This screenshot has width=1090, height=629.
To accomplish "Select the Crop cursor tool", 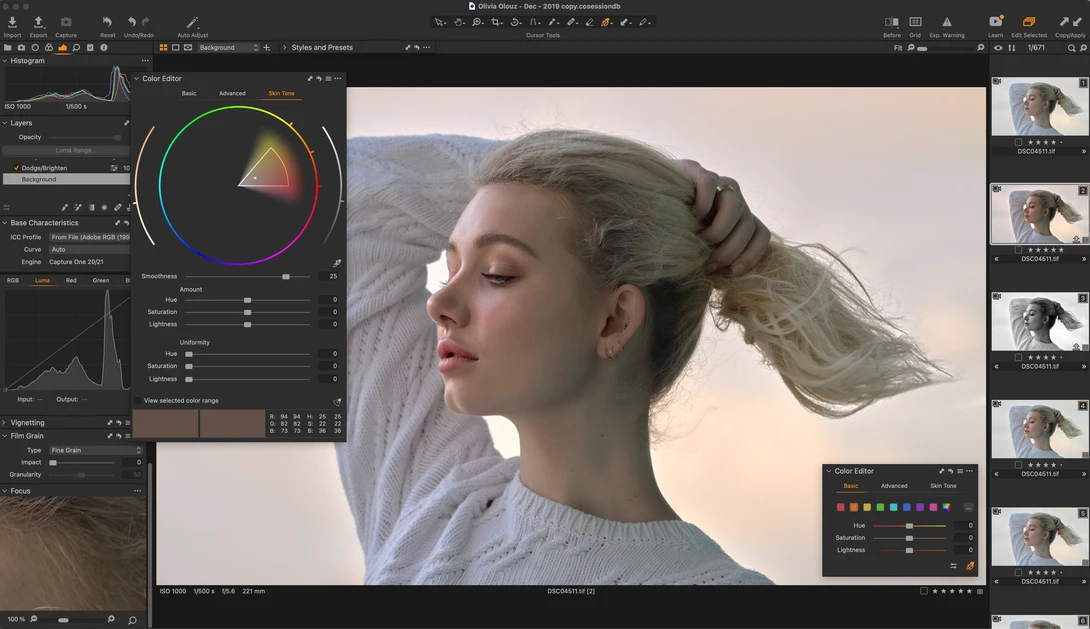I will (x=496, y=22).
